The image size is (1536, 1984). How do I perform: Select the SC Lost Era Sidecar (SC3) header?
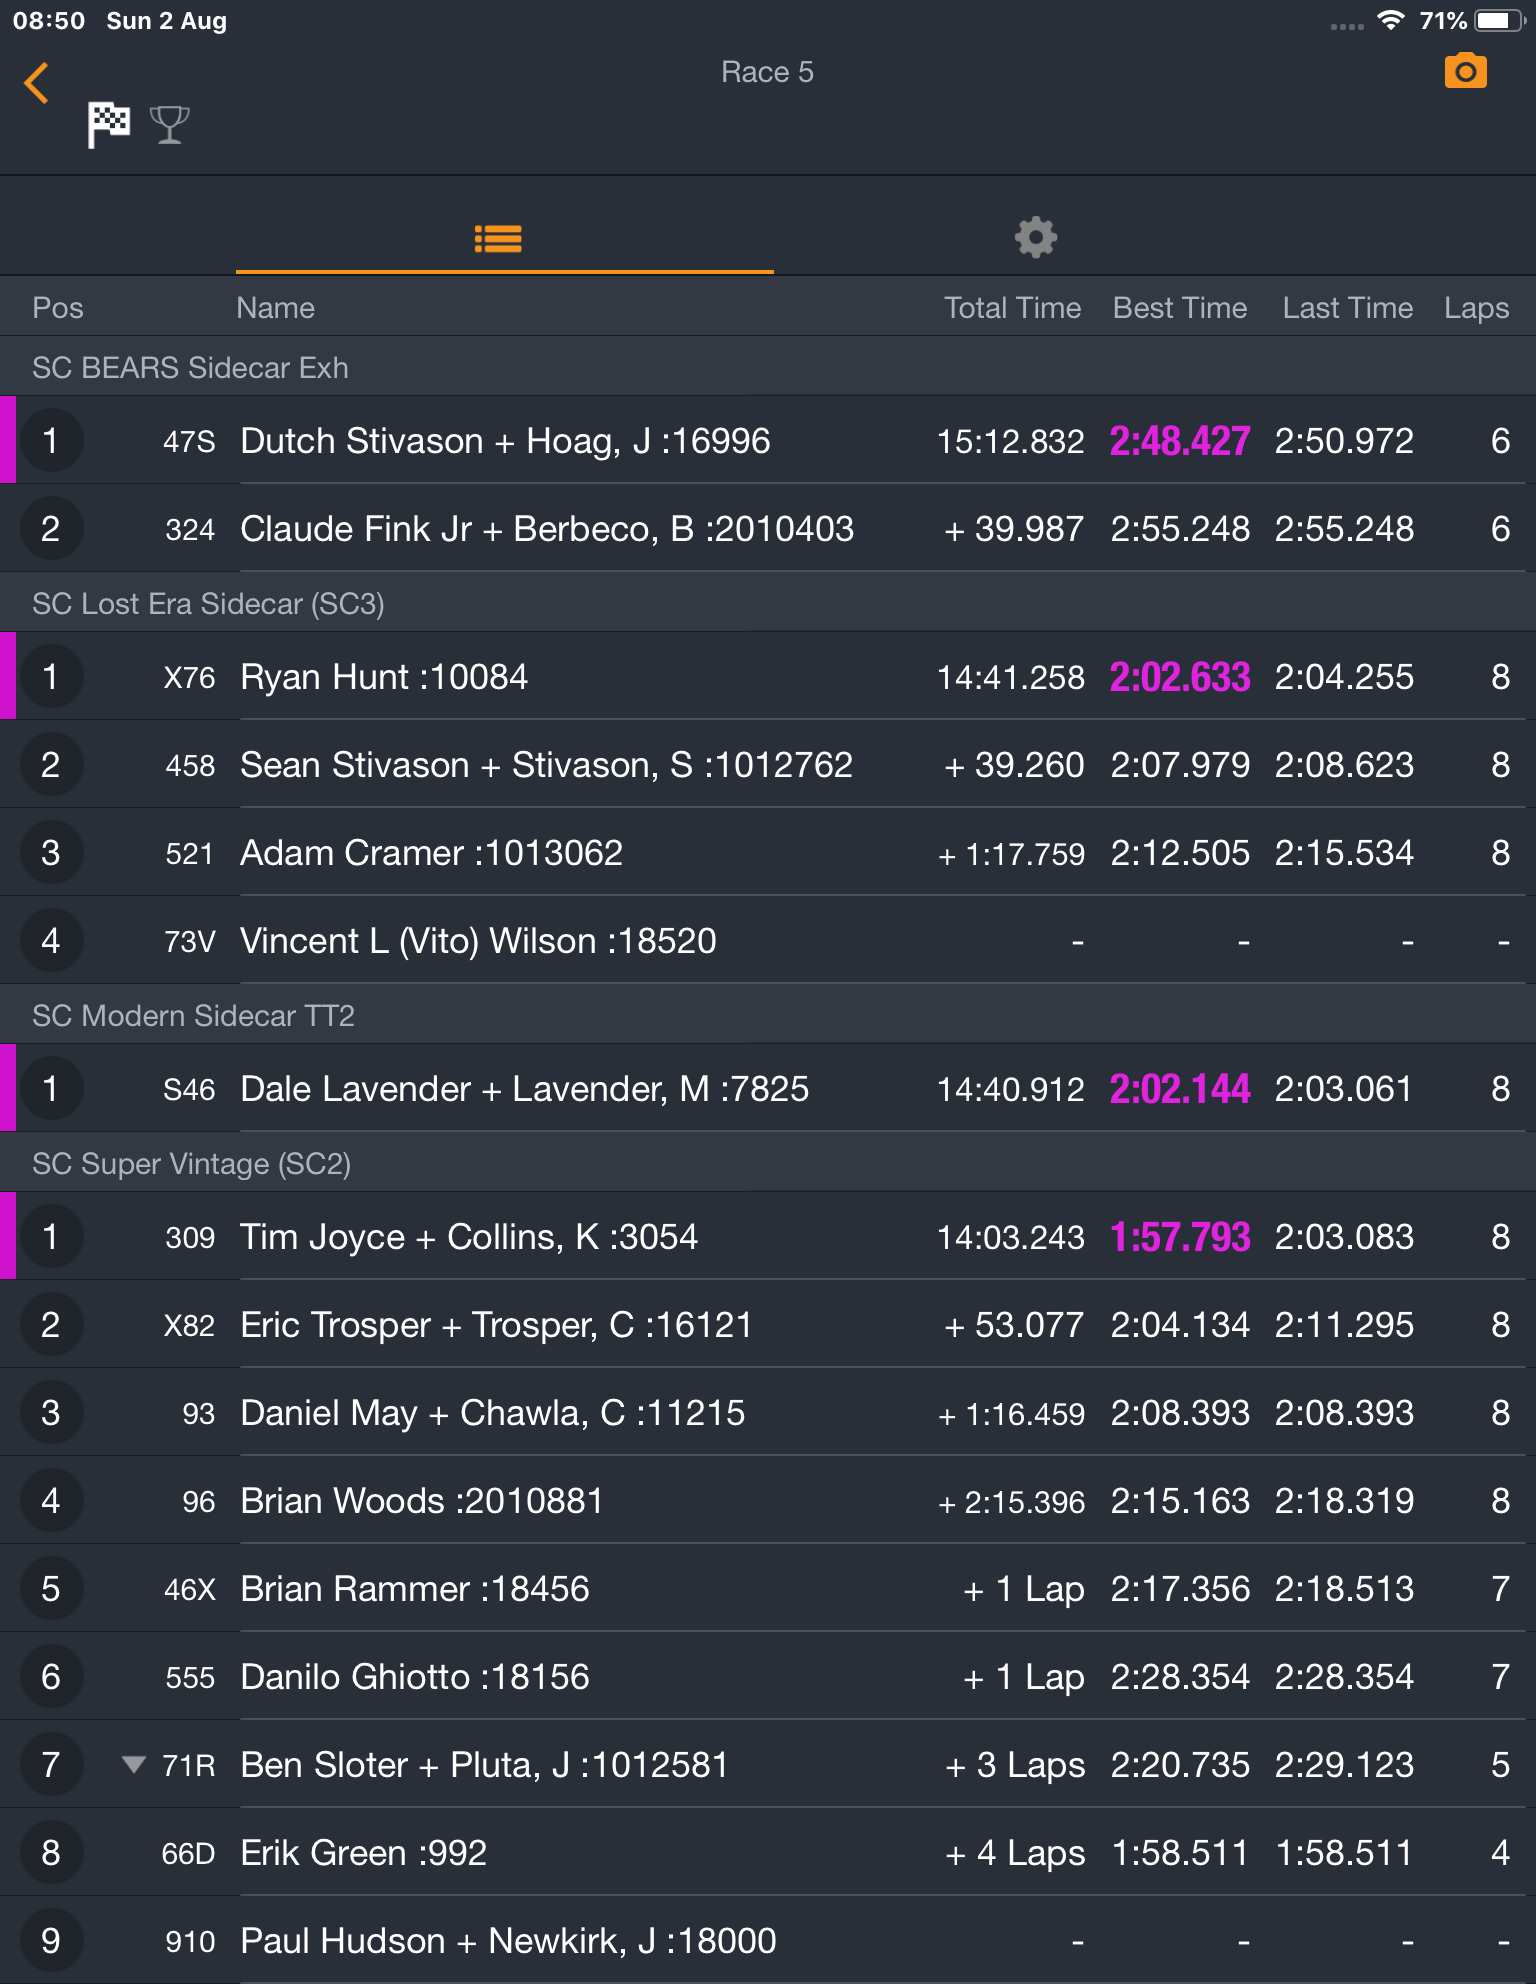click(x=768, y=603)
